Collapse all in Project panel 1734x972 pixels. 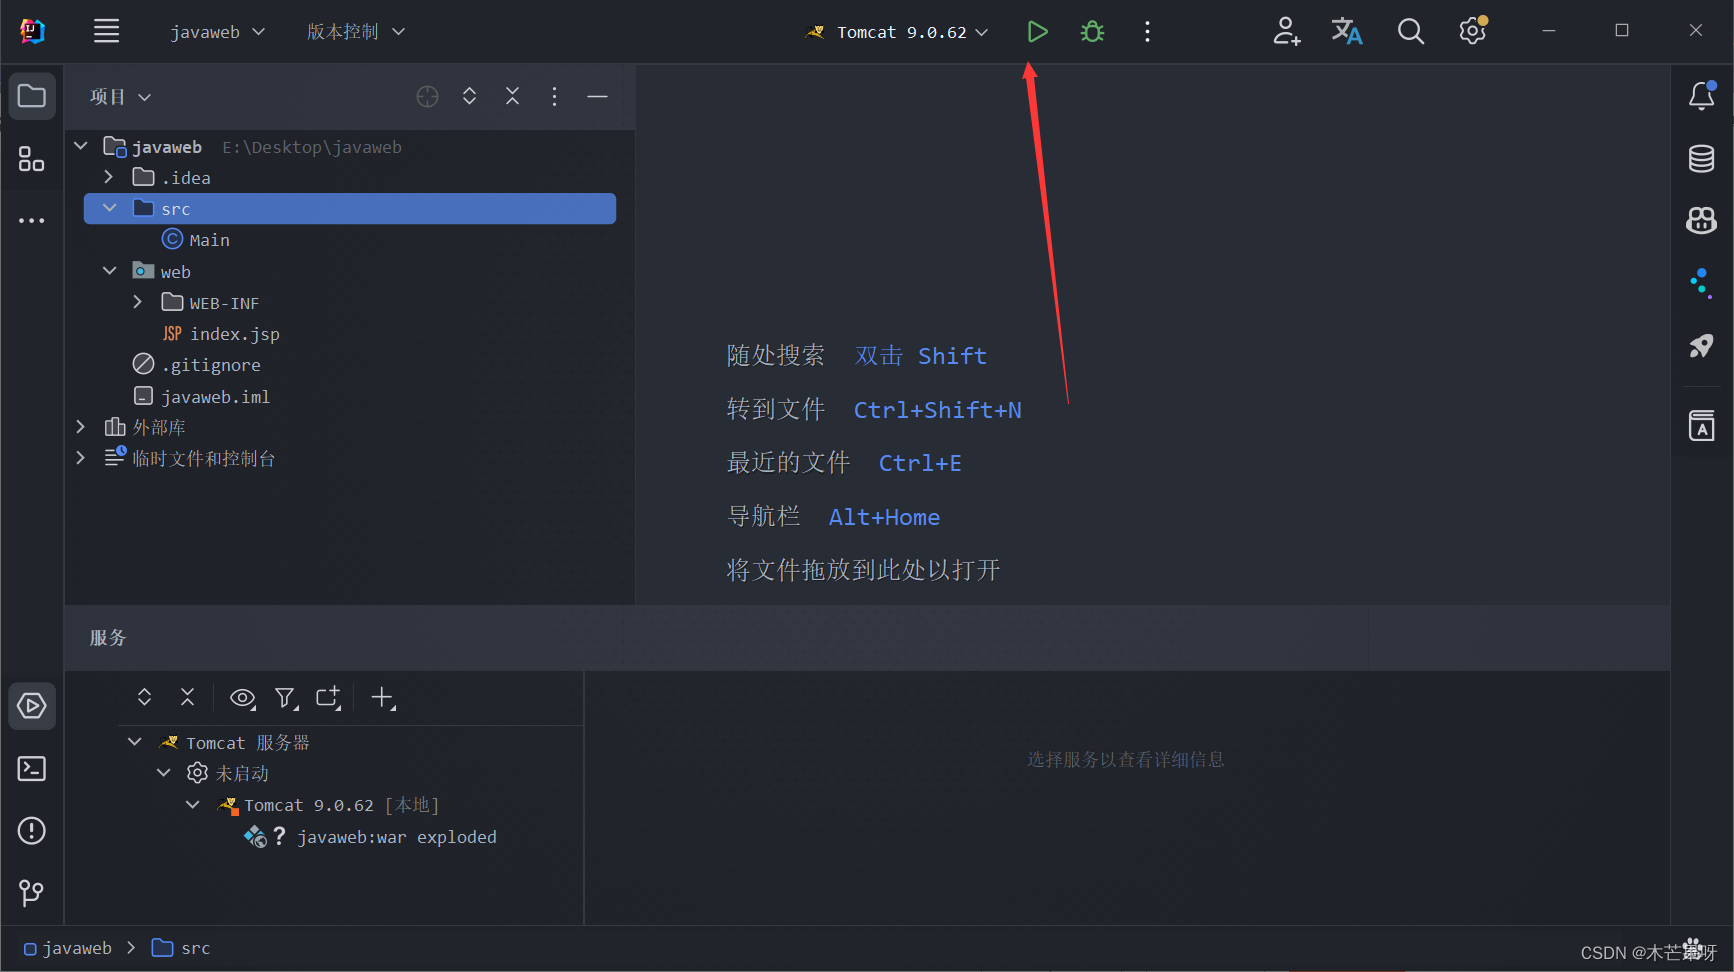pyautogui.click(x=513, y=97)
